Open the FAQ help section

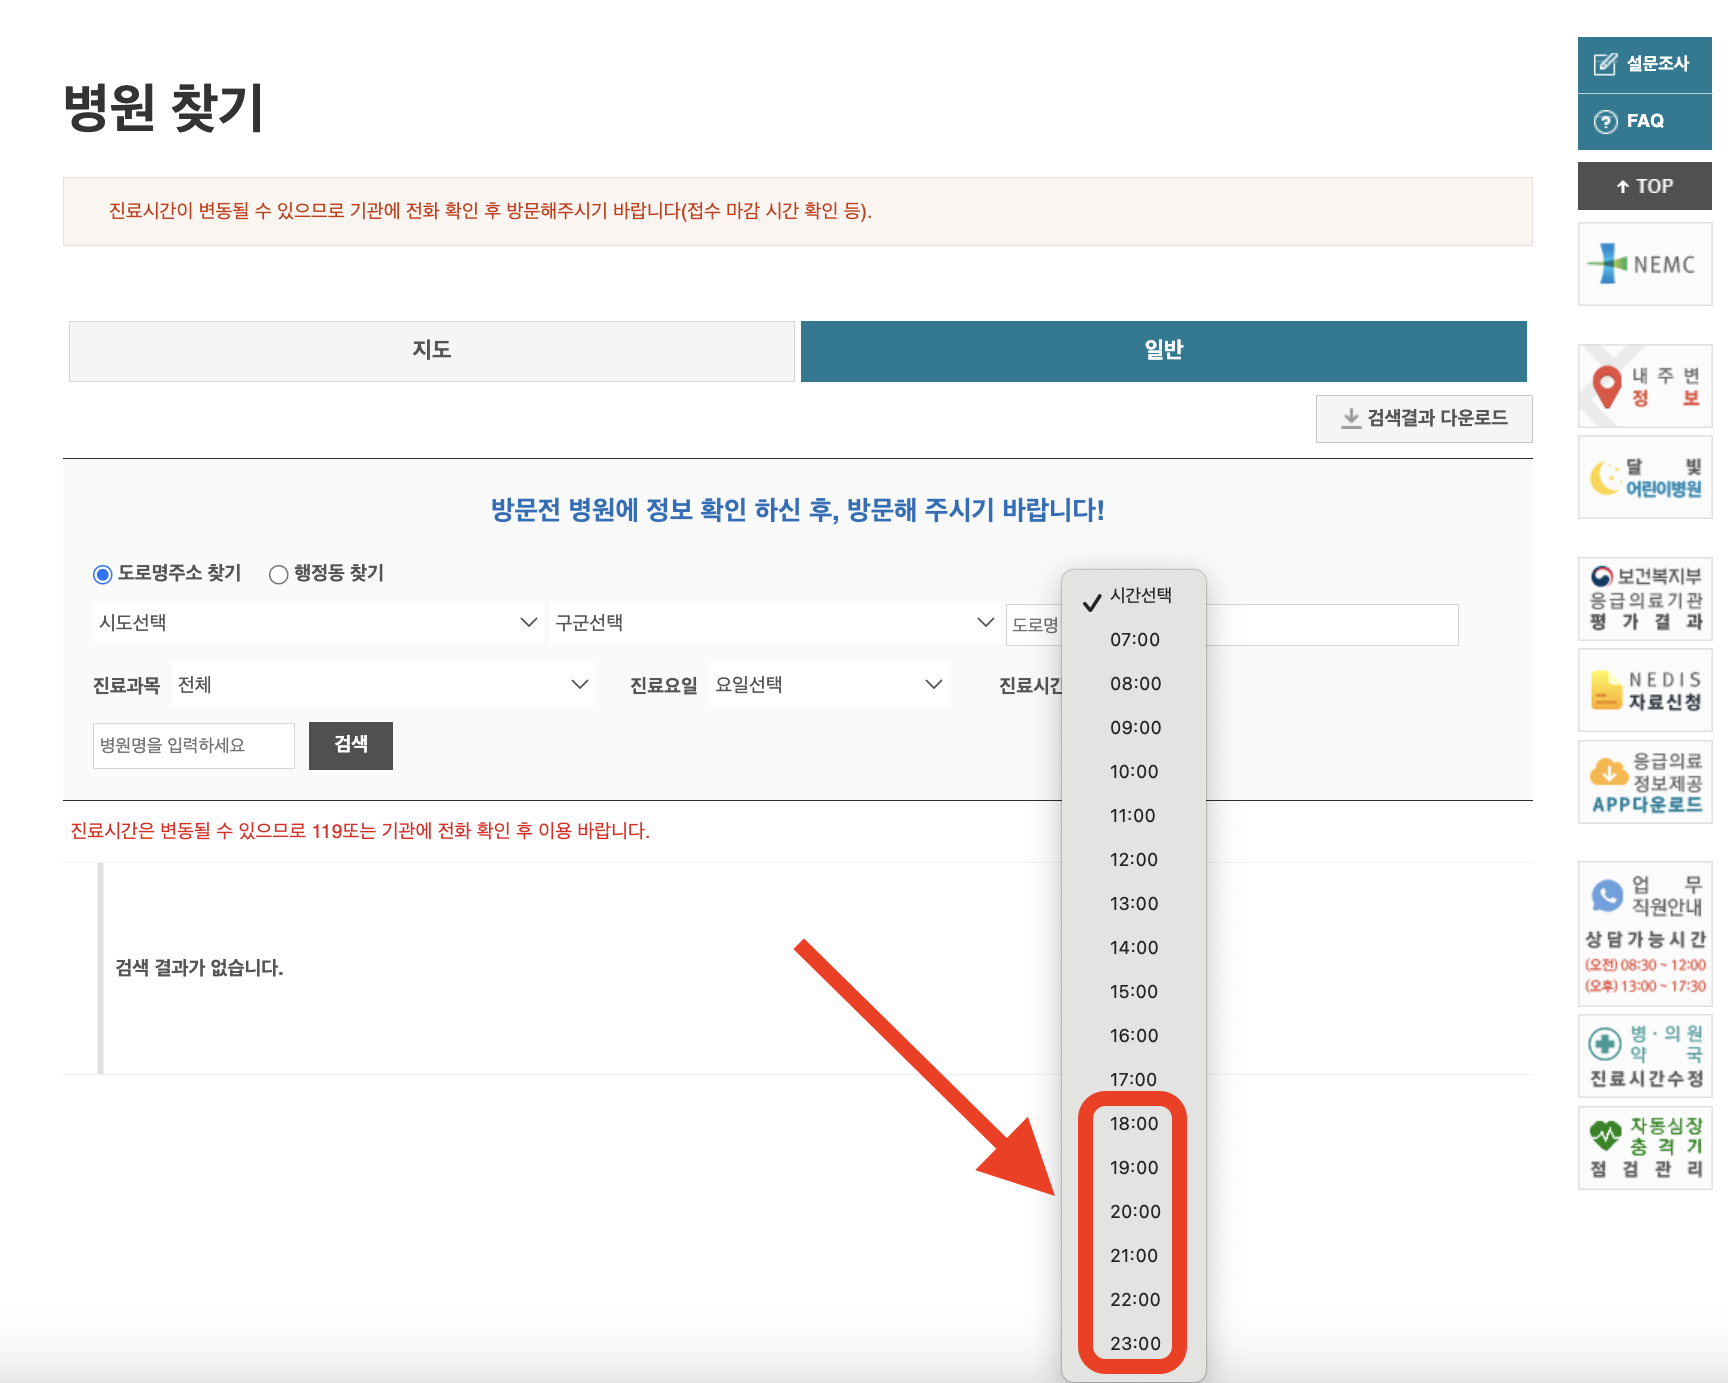pos(1644,121)
